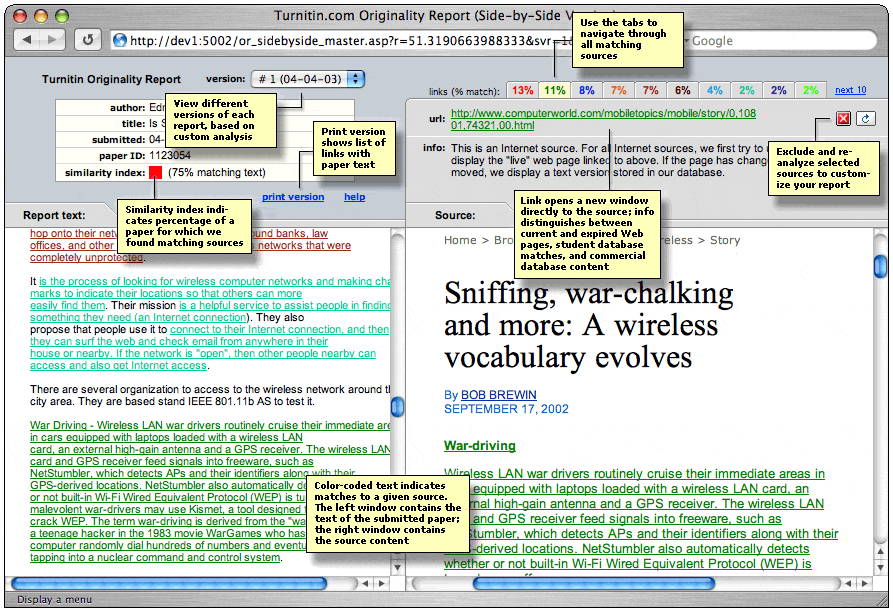
Task: Switch to the 8% match tab
Action: coord(586,90)
